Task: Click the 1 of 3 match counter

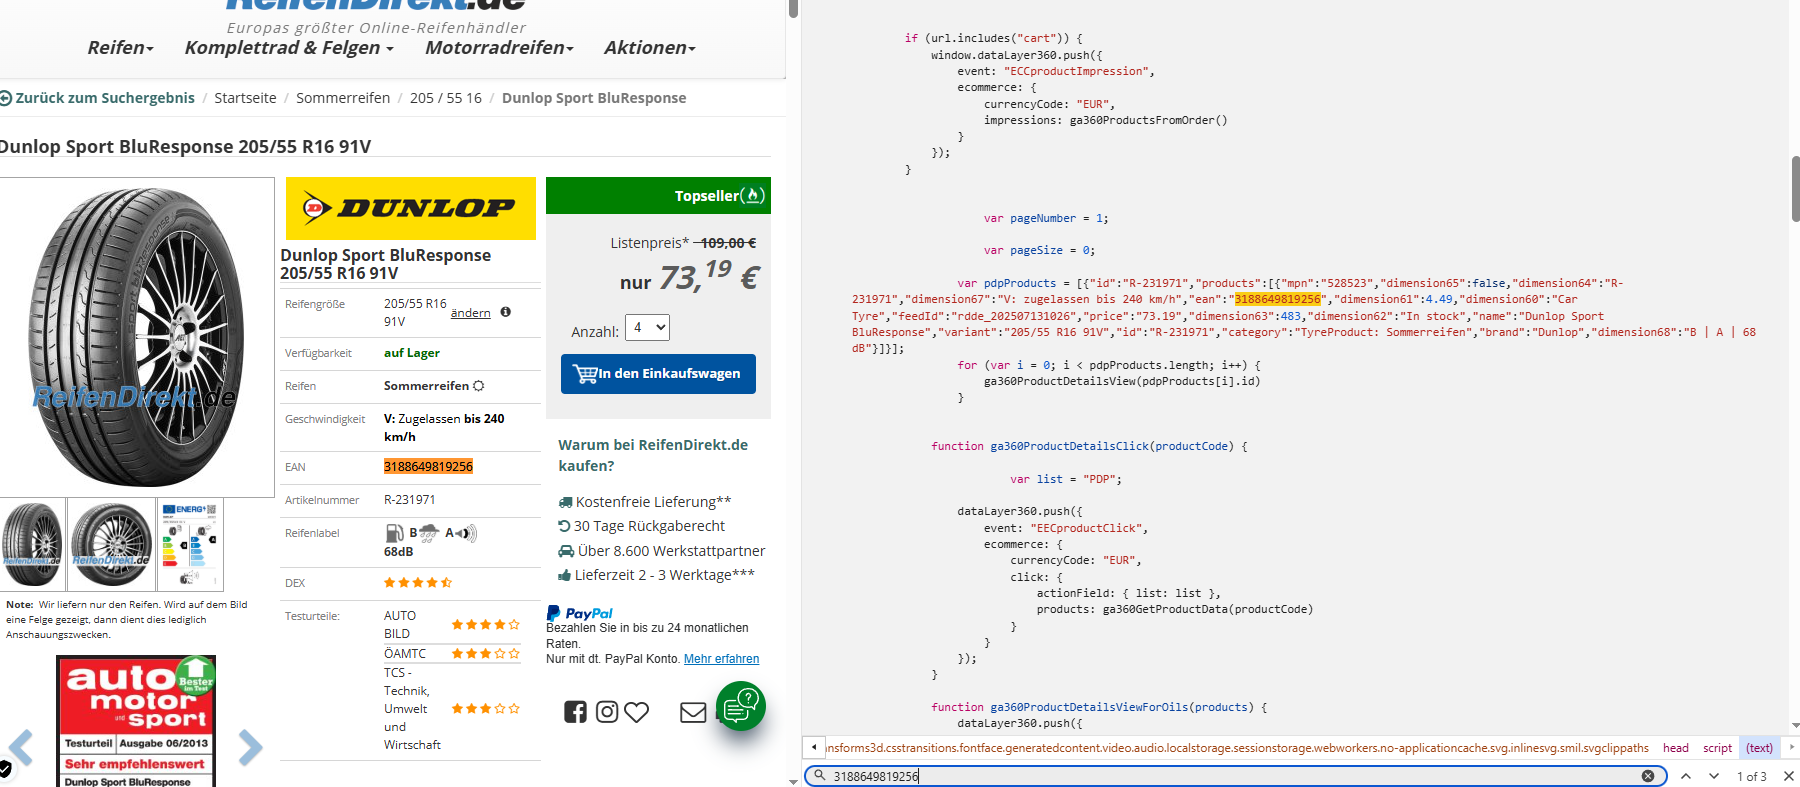Action: 1752,776
